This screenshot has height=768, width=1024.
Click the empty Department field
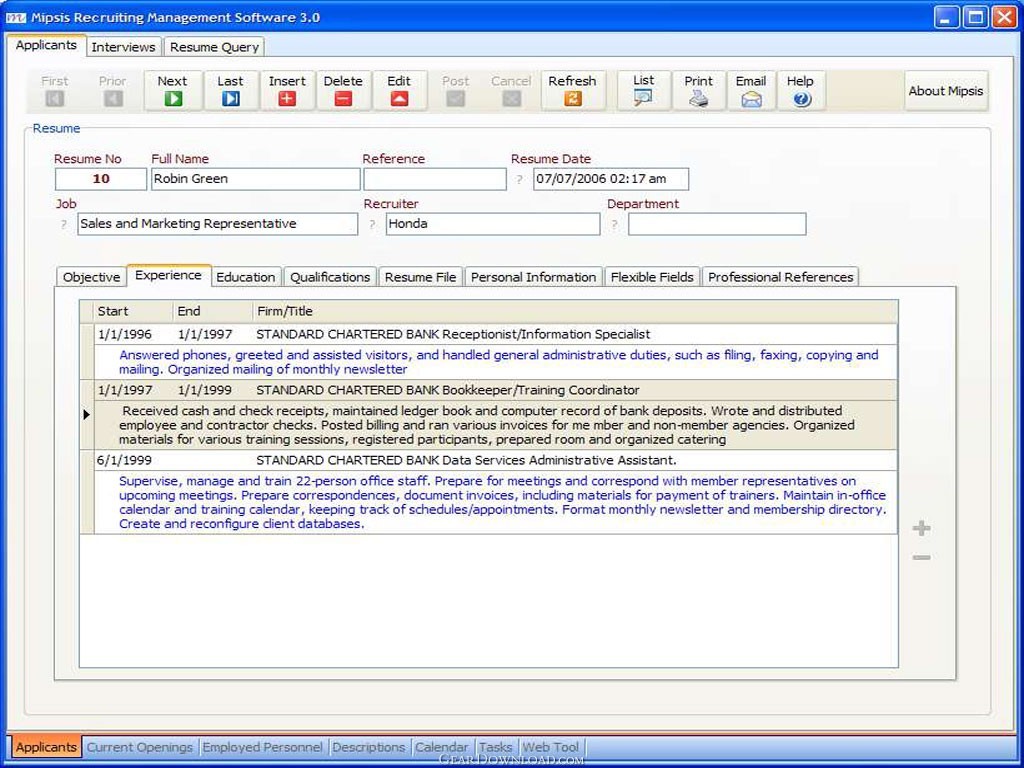[x=717, y=224]
